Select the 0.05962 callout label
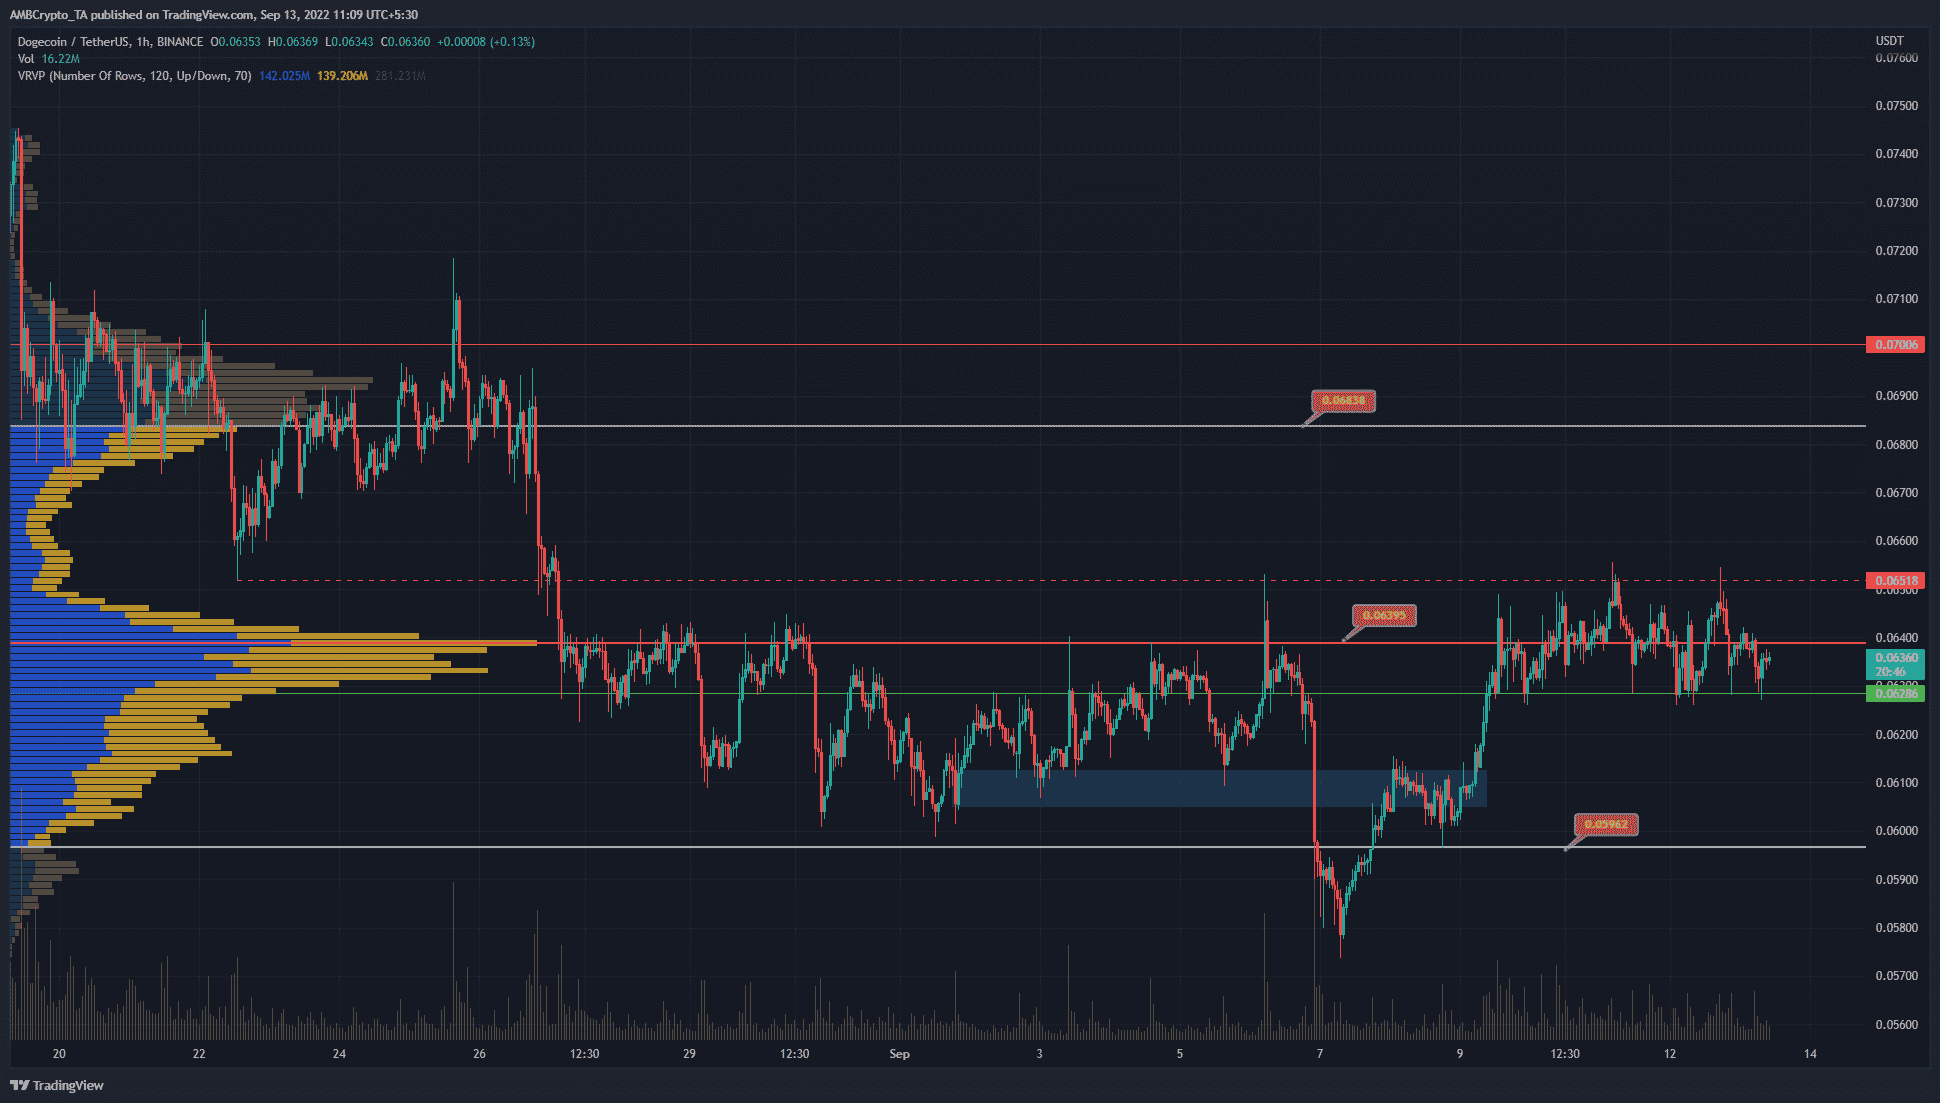Image resolution: width=1940 pixels, height=1103 pixels. coord(1606,825)
